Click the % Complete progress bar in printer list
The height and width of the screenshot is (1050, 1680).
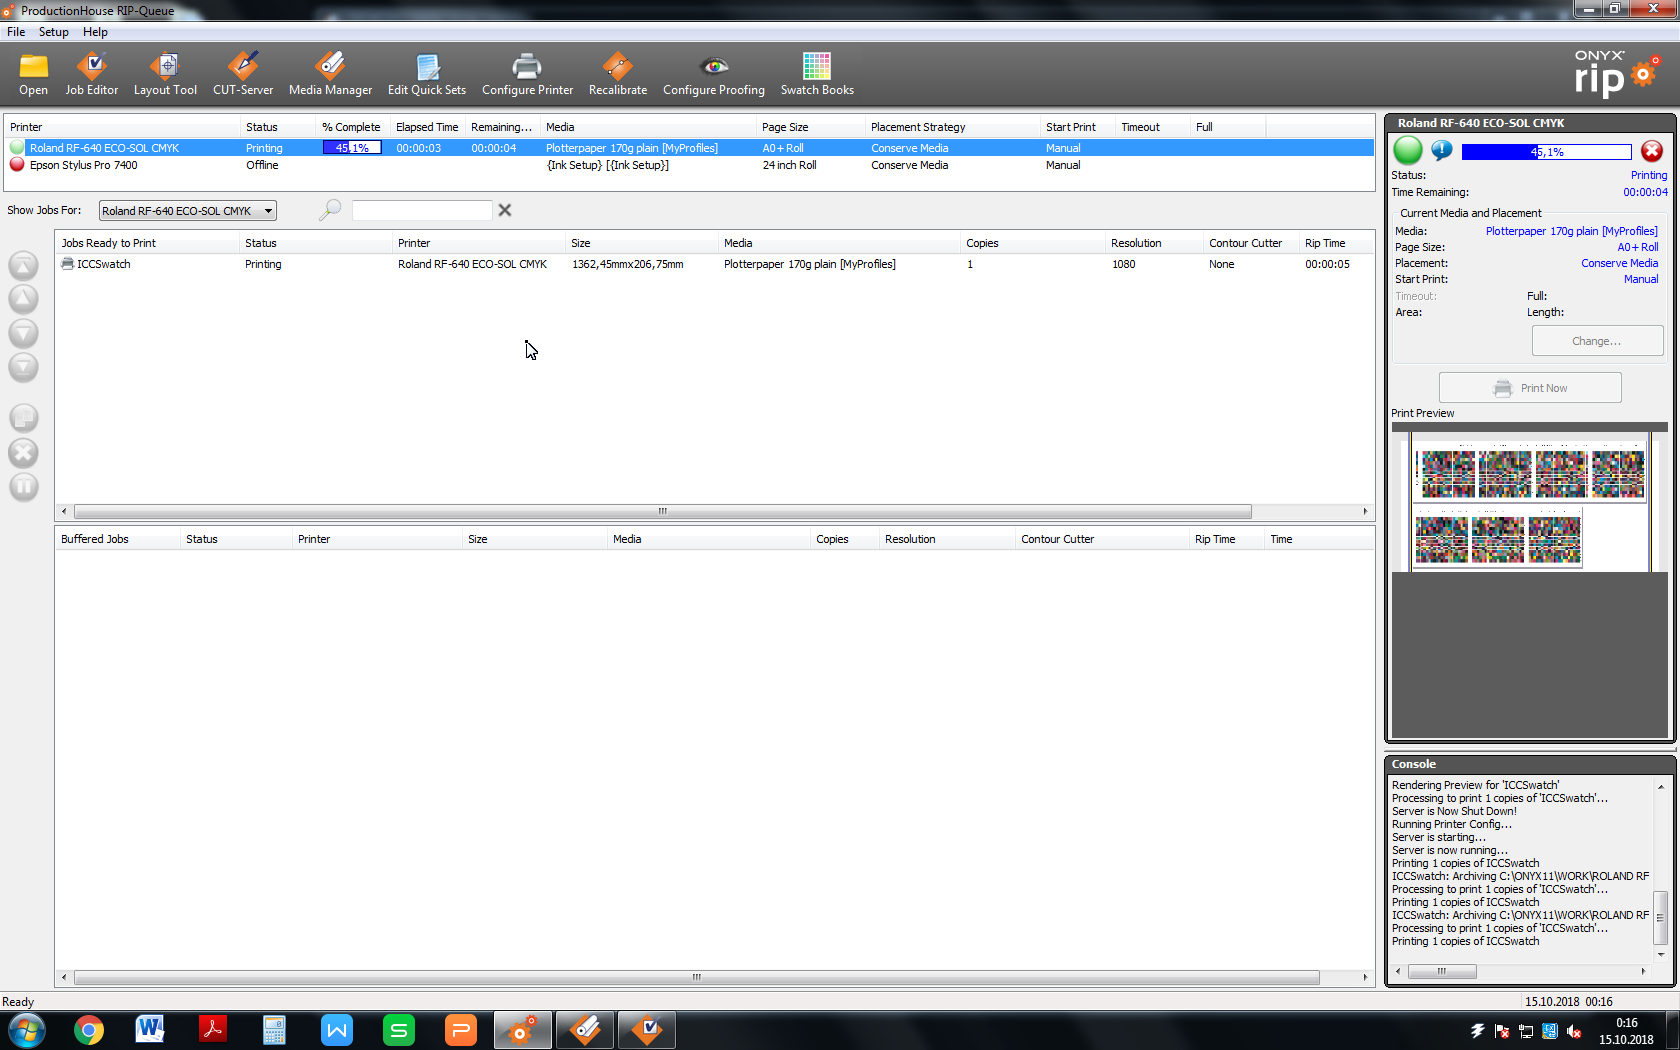click(x=352, y=148)
